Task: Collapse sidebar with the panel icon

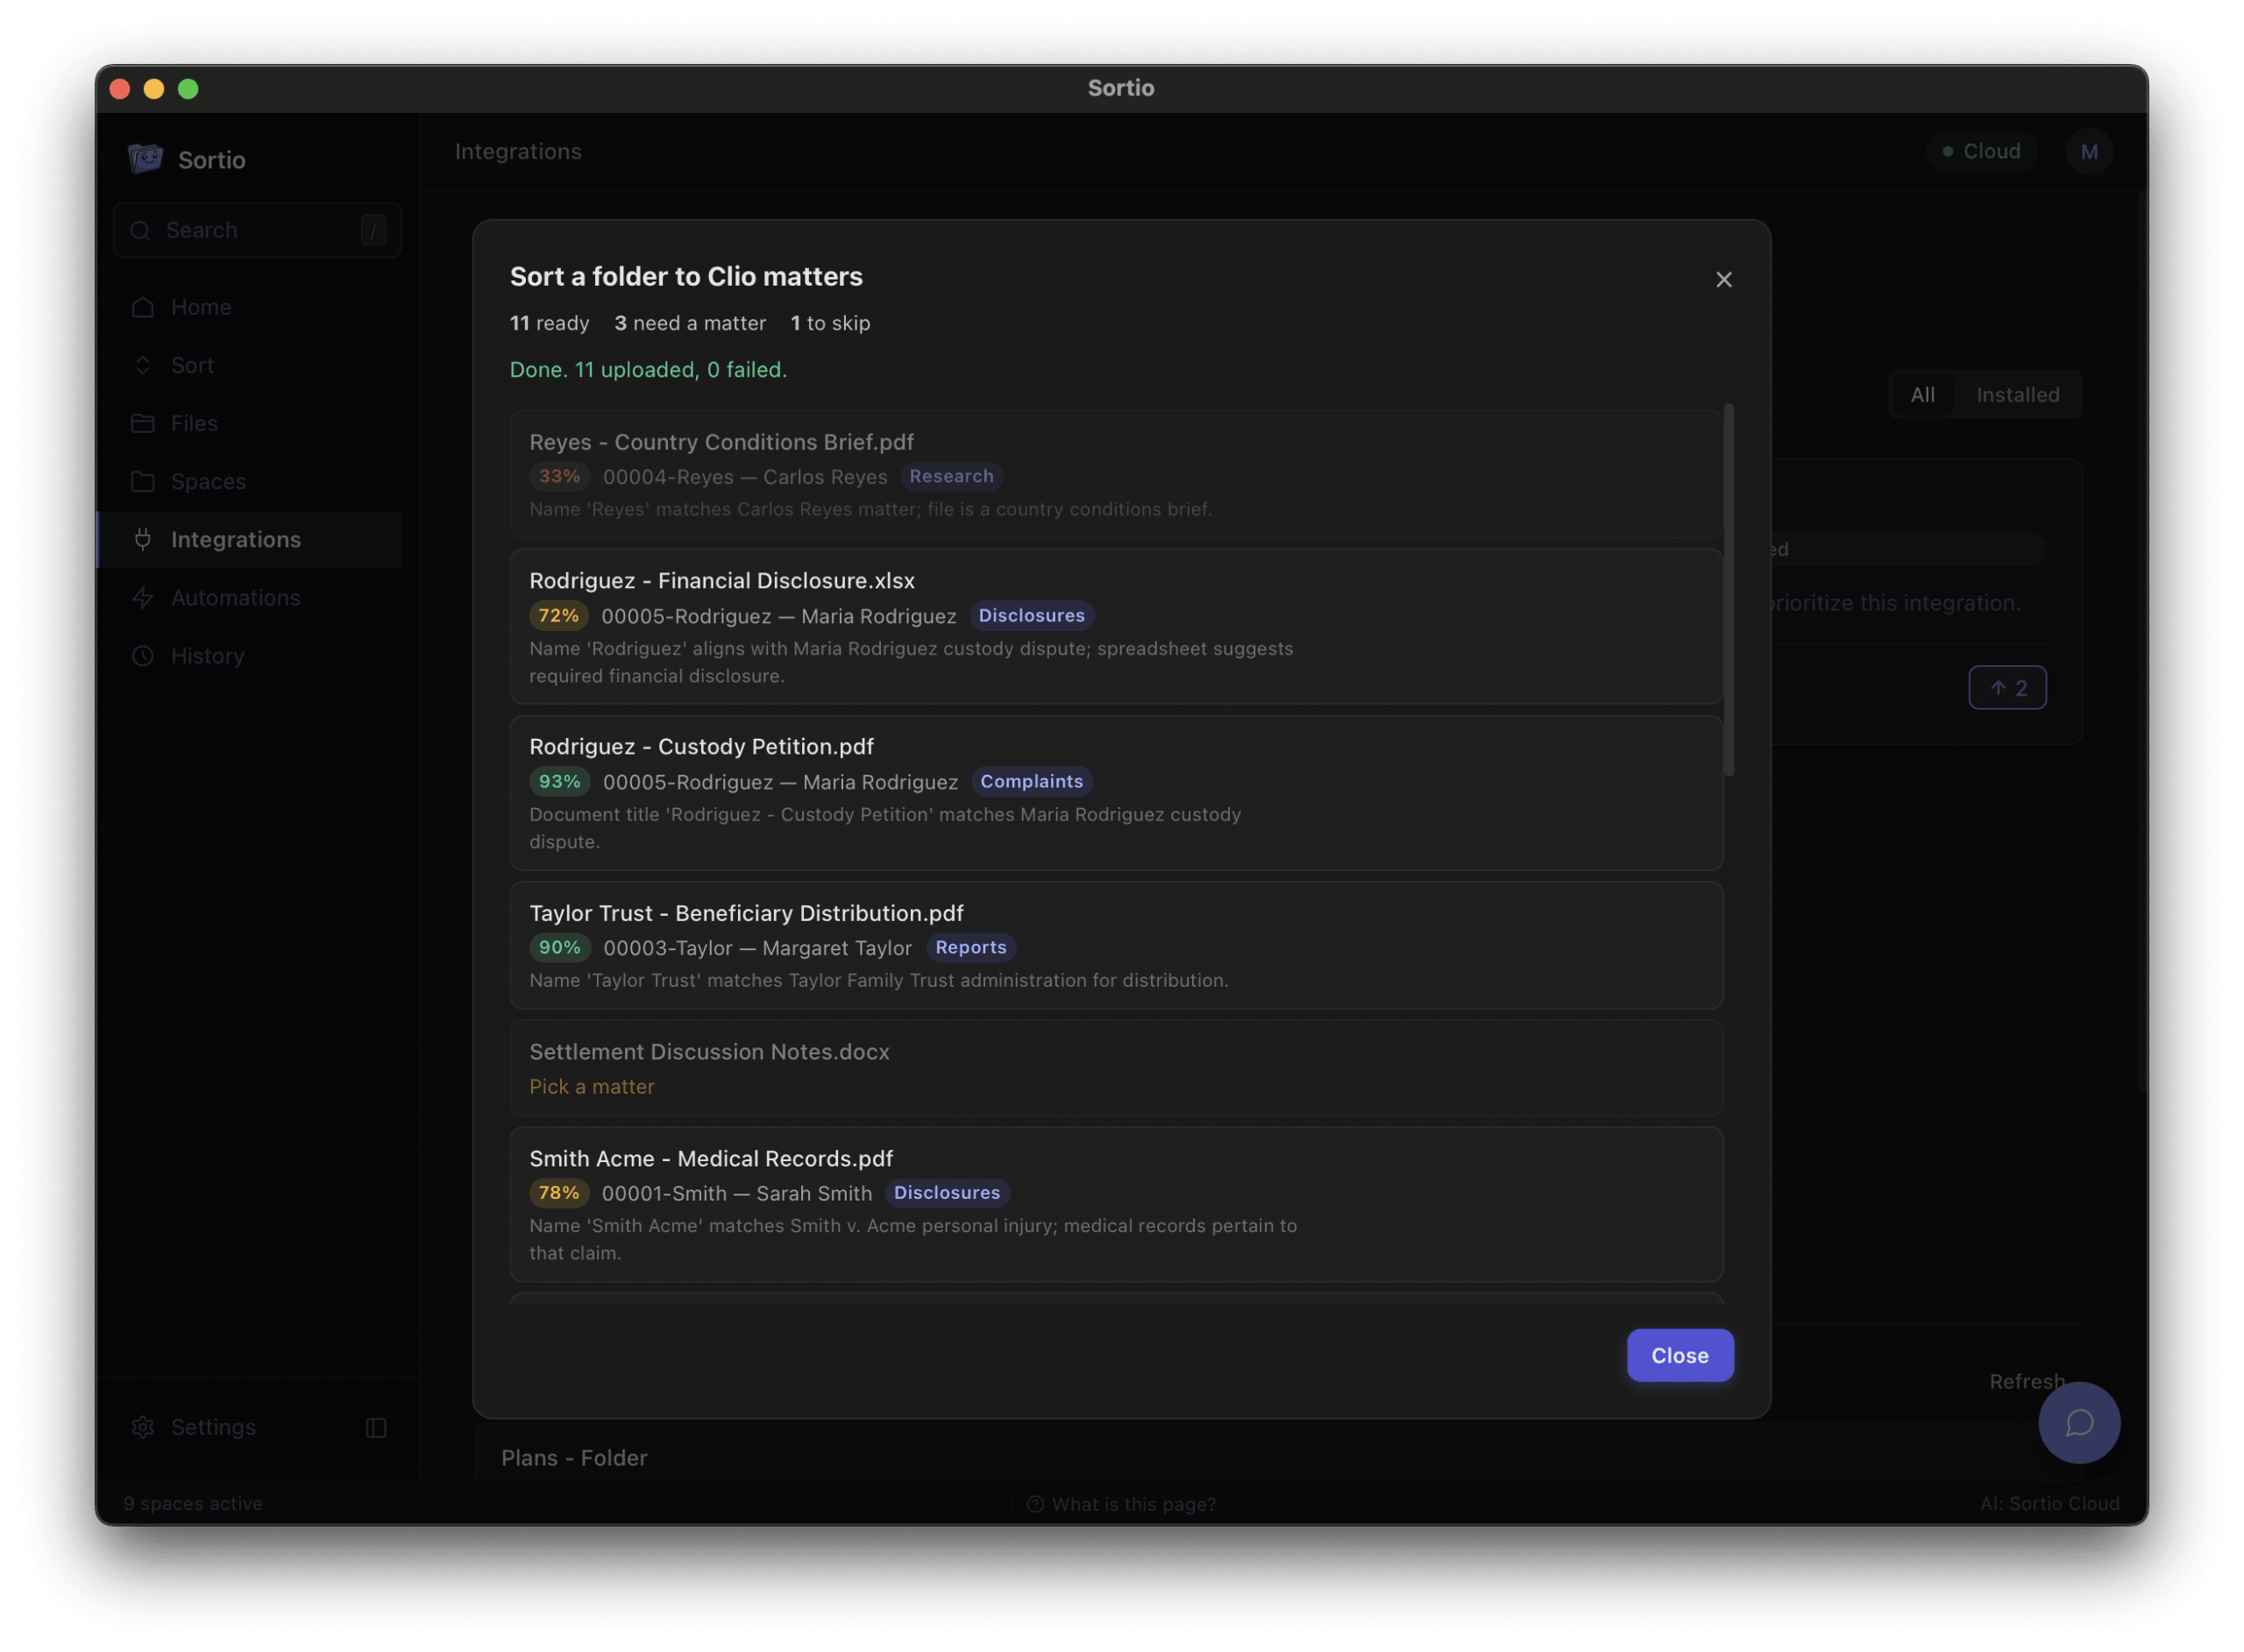Action: [x=376, y=1427]
